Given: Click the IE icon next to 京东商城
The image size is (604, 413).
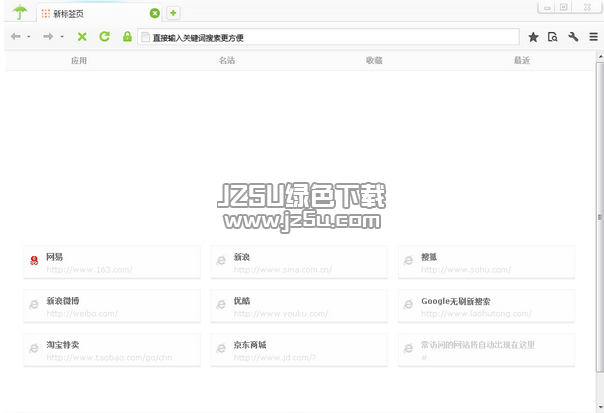Looking at the screenshot, I should tap(221, 349).
